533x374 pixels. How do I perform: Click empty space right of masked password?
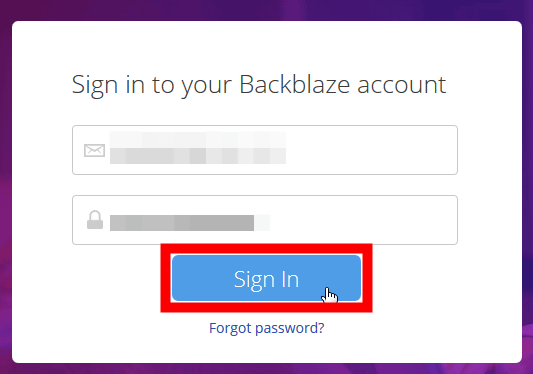tap(364, 220)
